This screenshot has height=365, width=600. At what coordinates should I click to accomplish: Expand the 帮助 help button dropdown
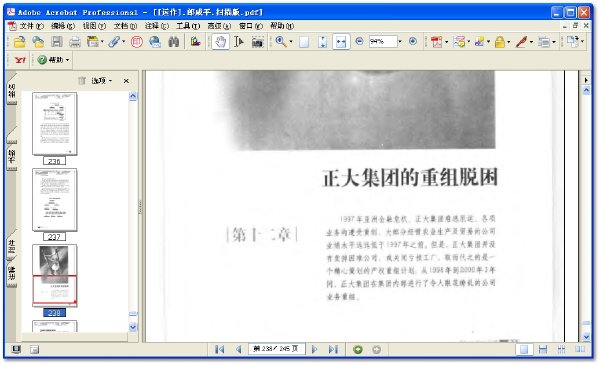tap(68, 60)
